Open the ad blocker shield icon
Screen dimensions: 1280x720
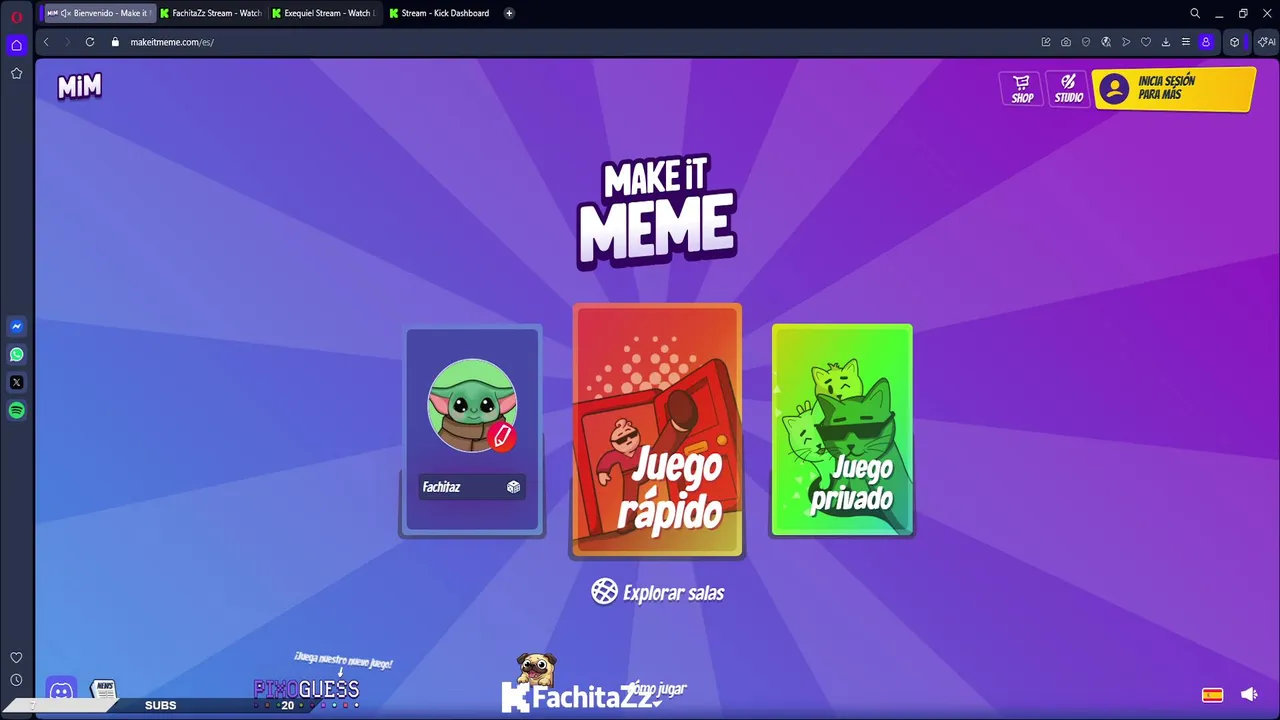(x=1086, y=42)
